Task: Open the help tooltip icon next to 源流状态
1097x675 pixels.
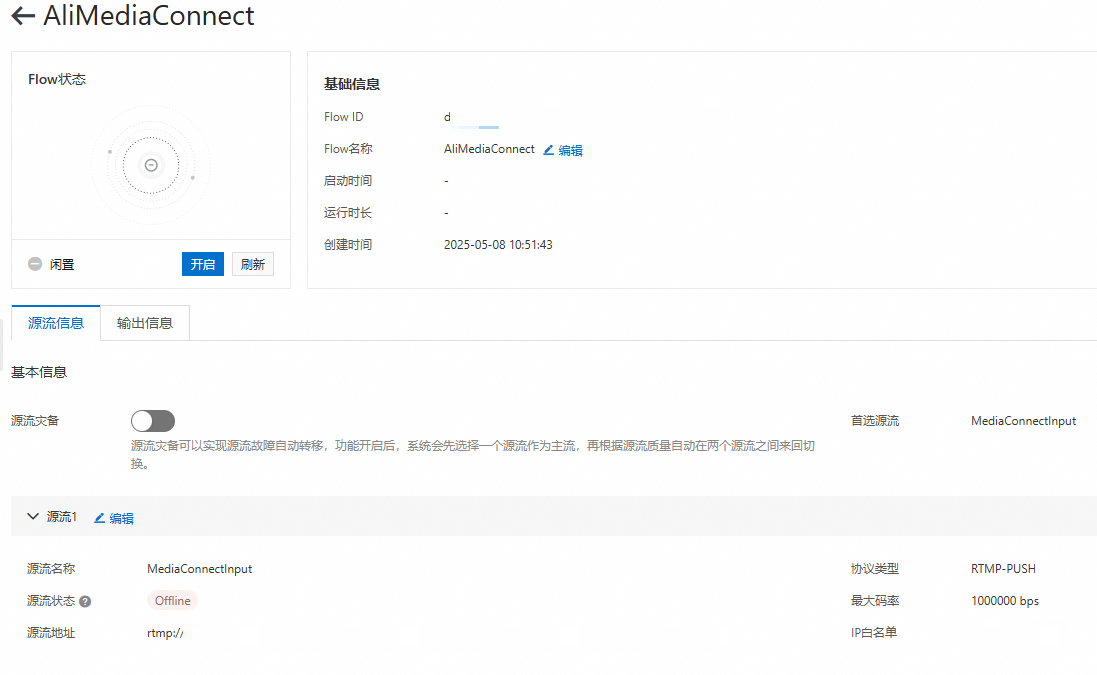Action: point(85,602)
